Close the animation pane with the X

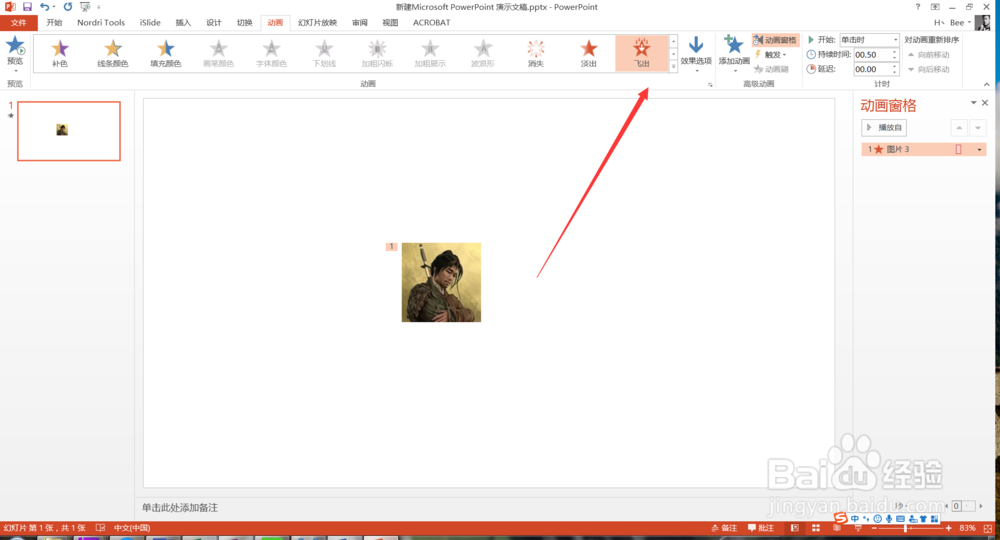(x=985, y=103)
